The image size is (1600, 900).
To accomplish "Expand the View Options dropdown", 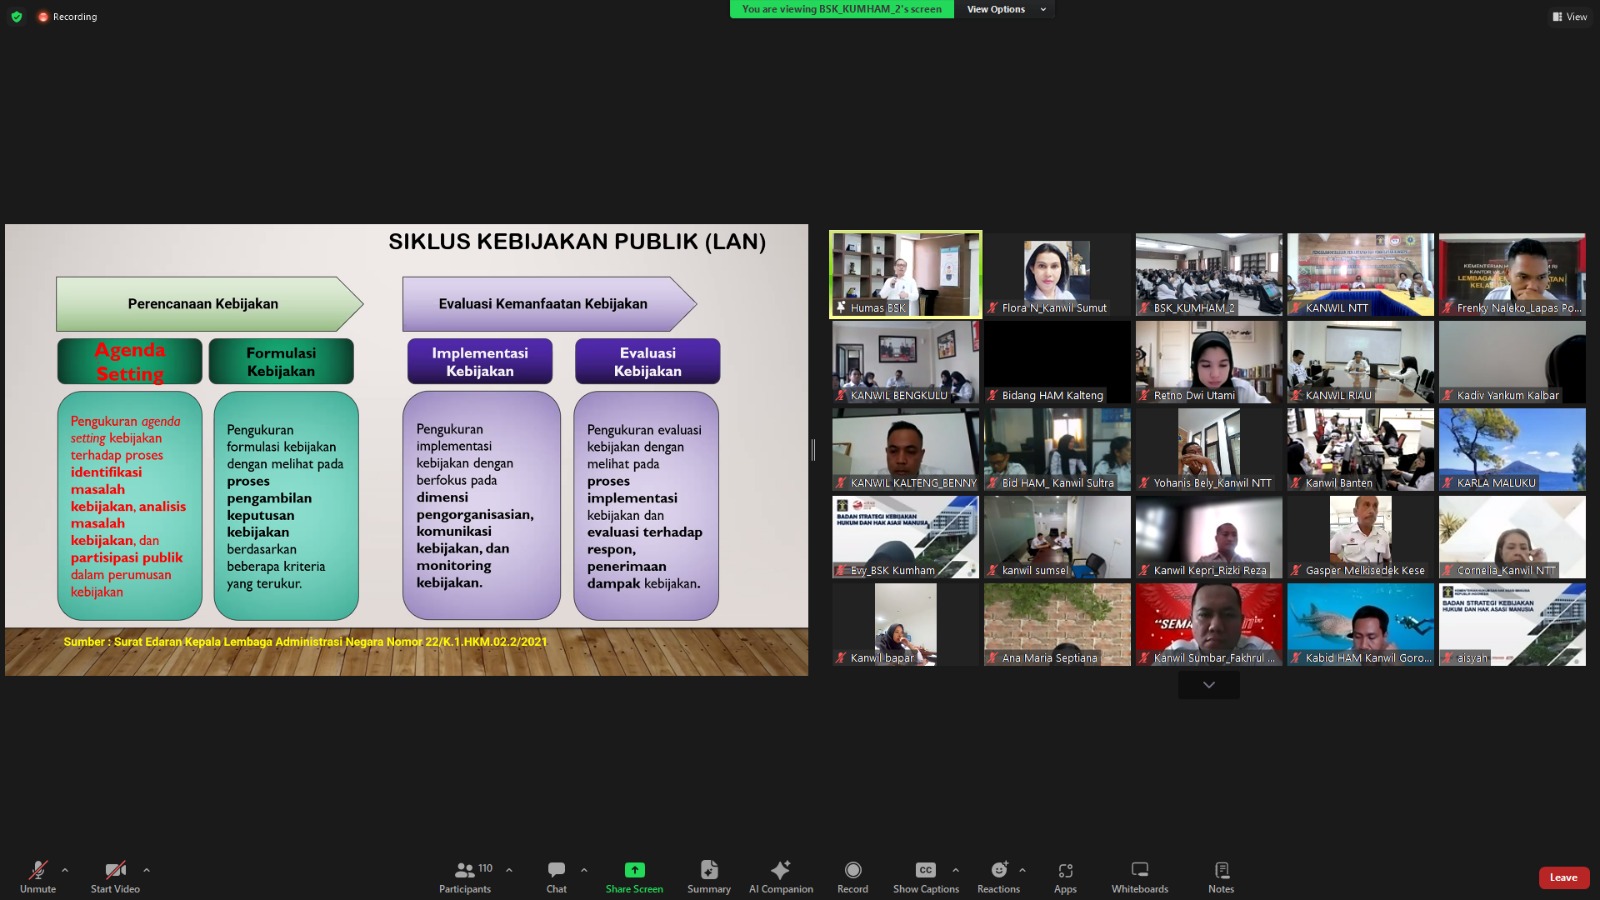I will pos(1005,9).
